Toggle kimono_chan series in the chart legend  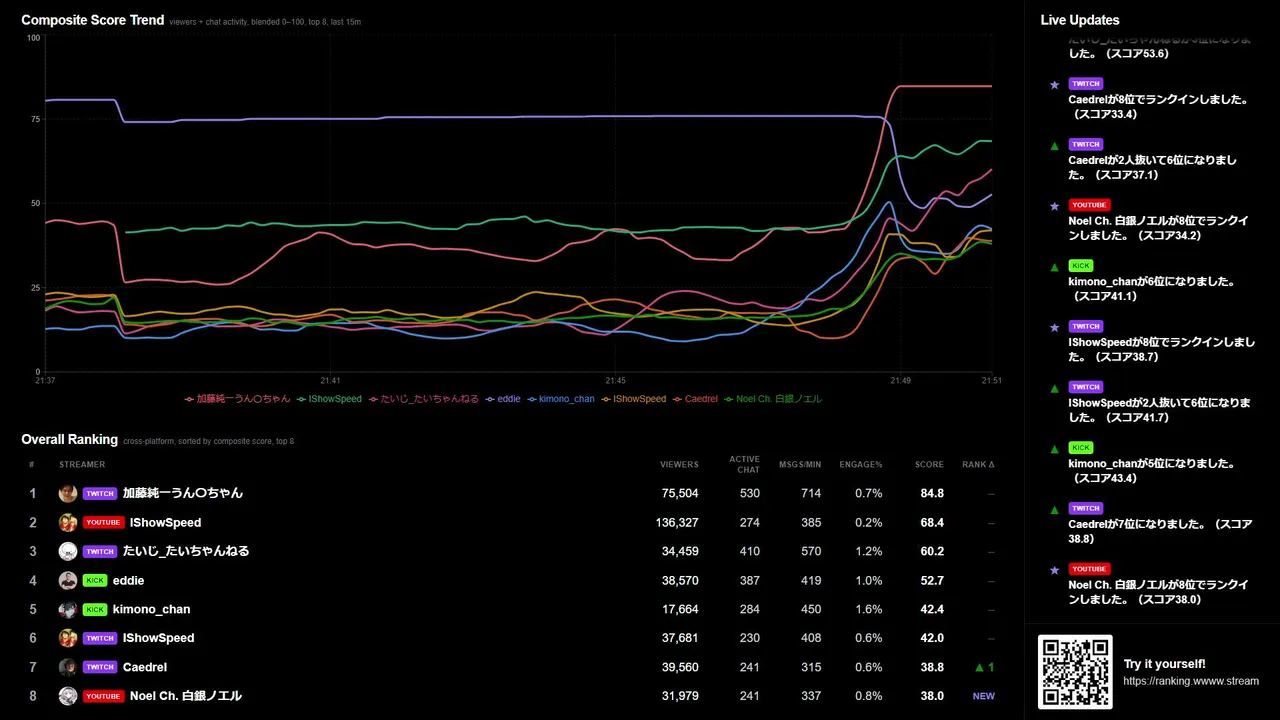click(561, 399)
